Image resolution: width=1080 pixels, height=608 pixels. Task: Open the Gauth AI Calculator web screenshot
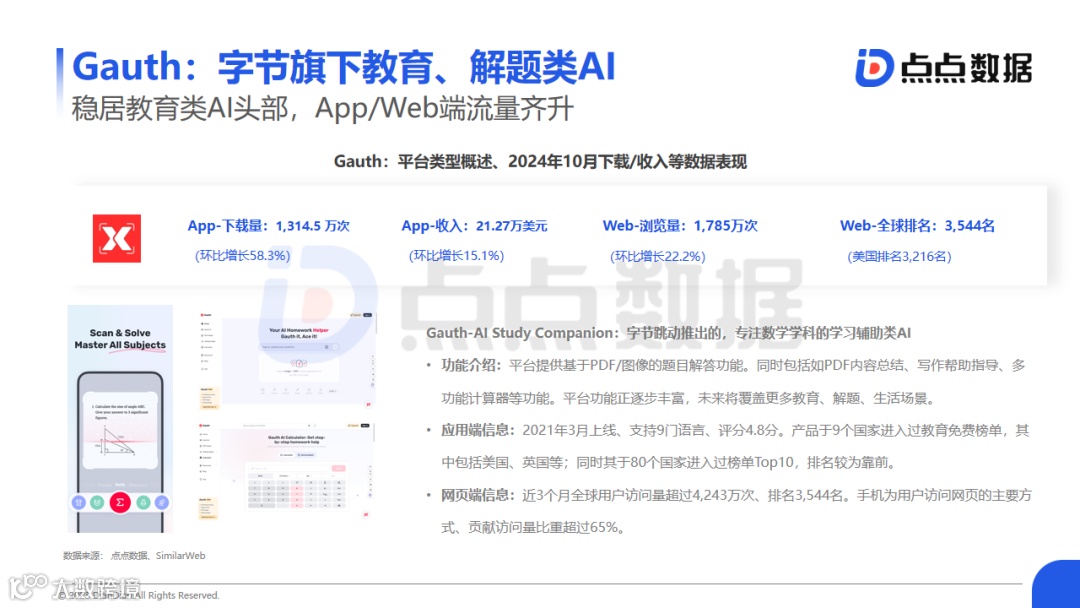[x=287, y=470]
